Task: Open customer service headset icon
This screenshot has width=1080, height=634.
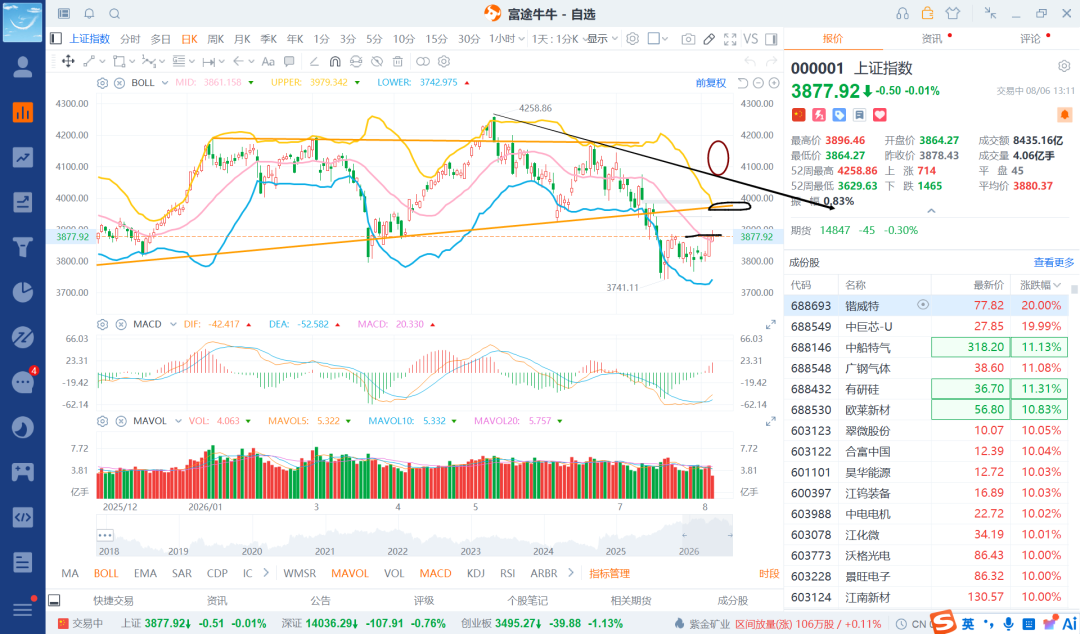Action: pyautogui.click(x=902, y=13)
